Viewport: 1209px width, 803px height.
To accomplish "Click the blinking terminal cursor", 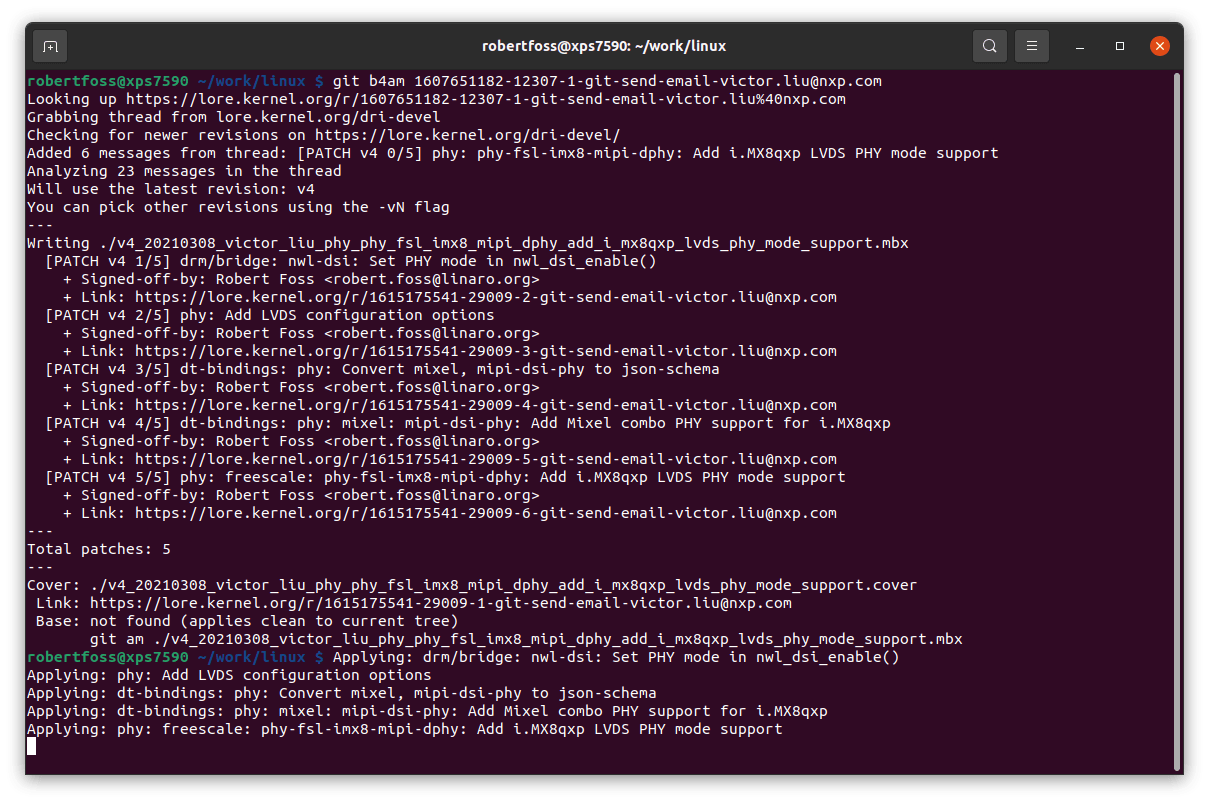I will coord(31,745).
